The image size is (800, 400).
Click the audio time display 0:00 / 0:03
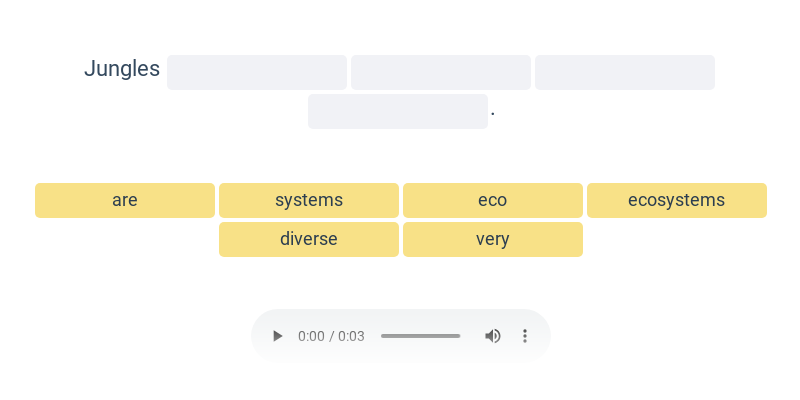pos(331,336)
